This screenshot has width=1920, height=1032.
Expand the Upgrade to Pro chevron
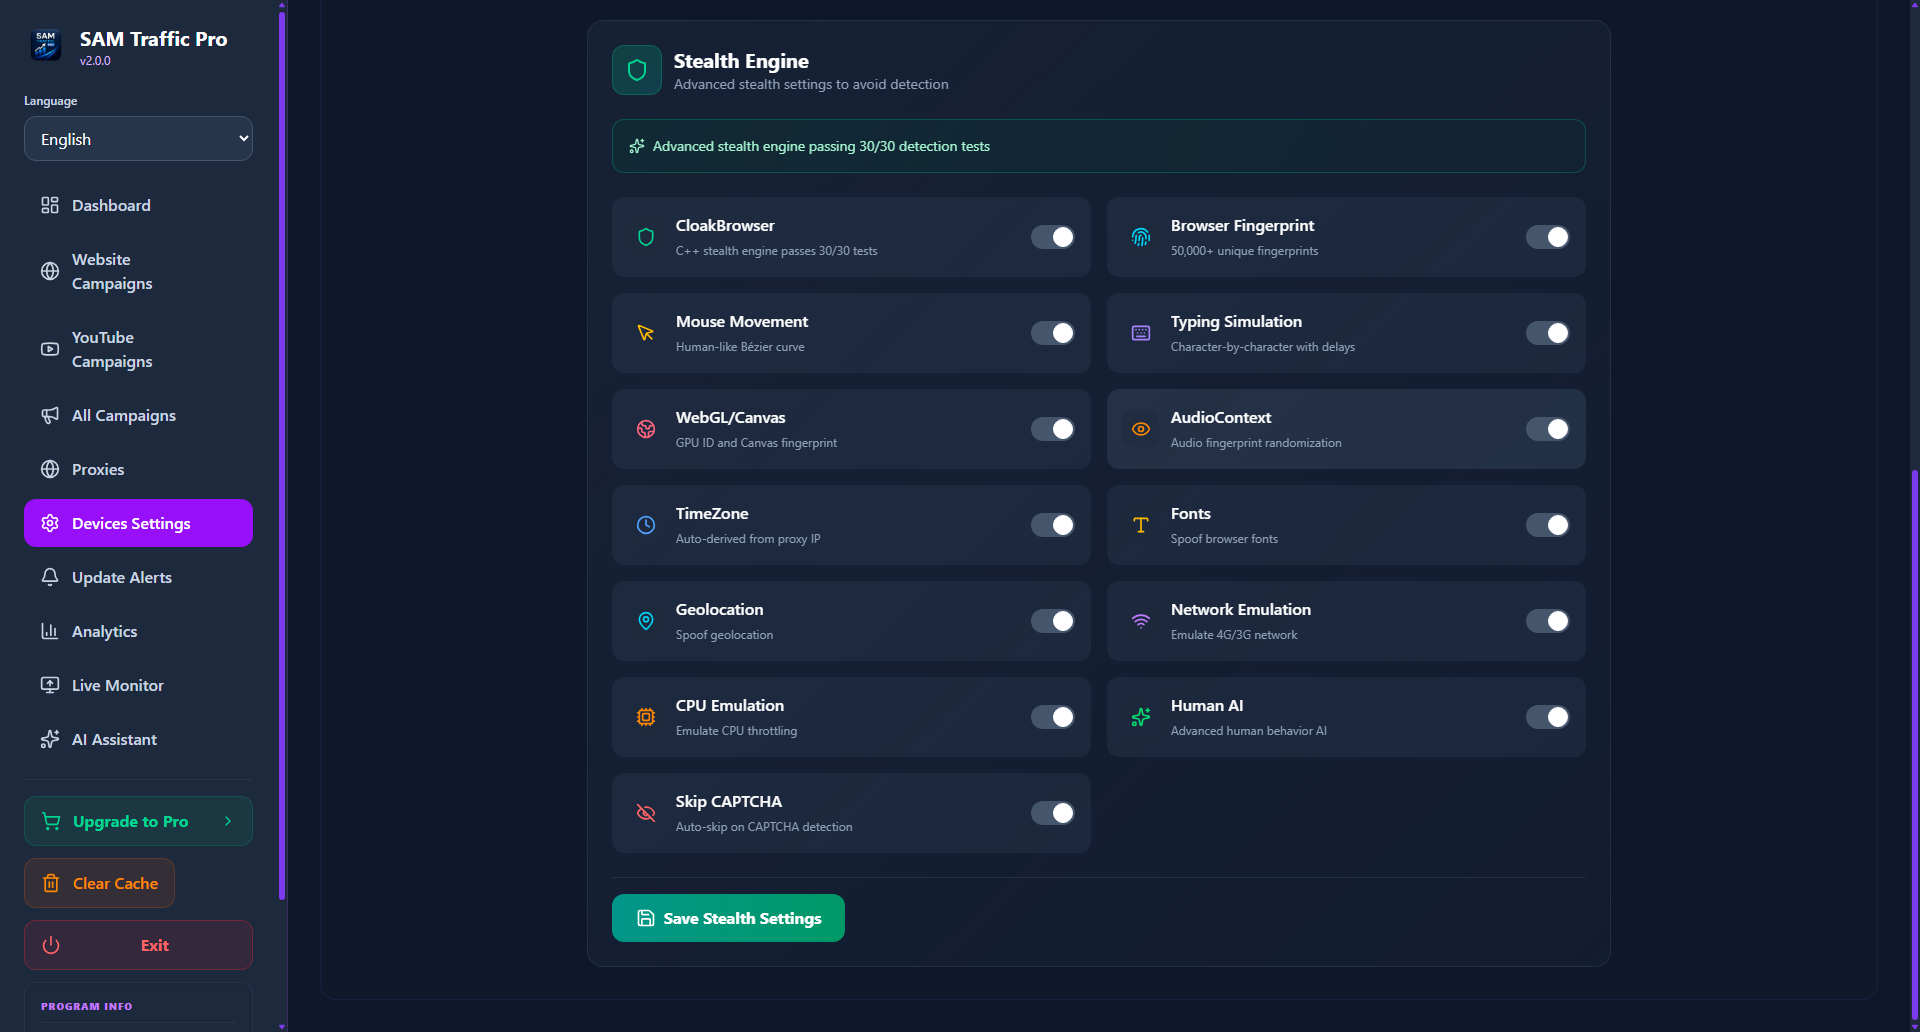pyautogui.click(x=228, y=821)
